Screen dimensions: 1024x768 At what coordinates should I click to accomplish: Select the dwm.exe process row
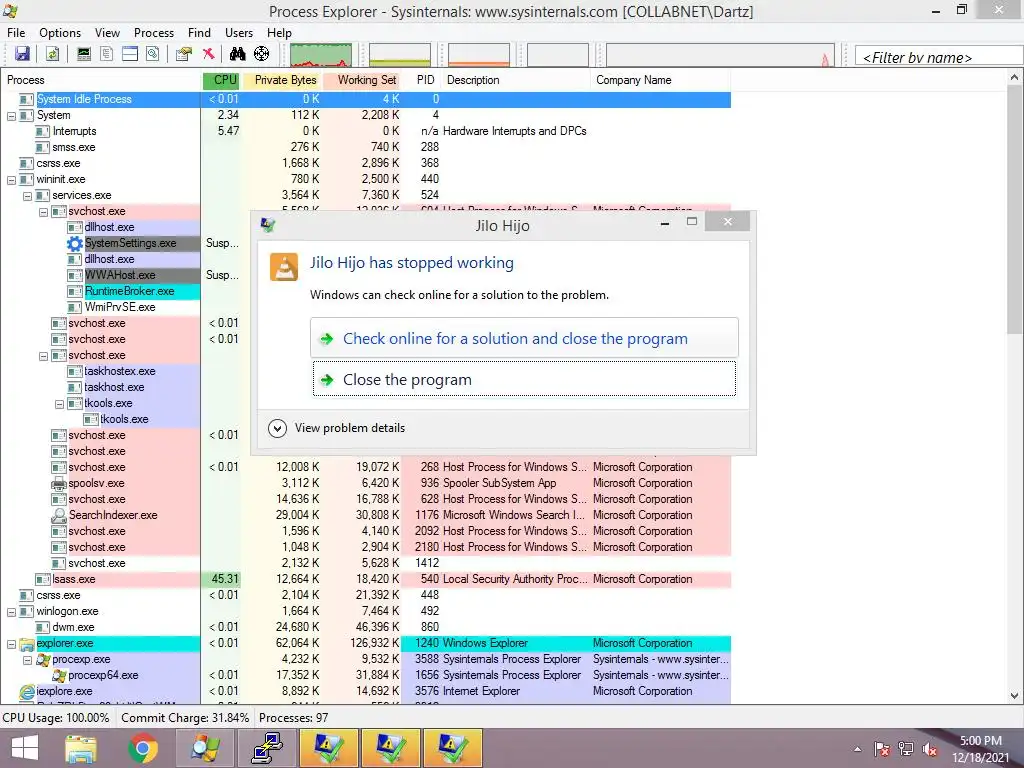pos(366,628)
